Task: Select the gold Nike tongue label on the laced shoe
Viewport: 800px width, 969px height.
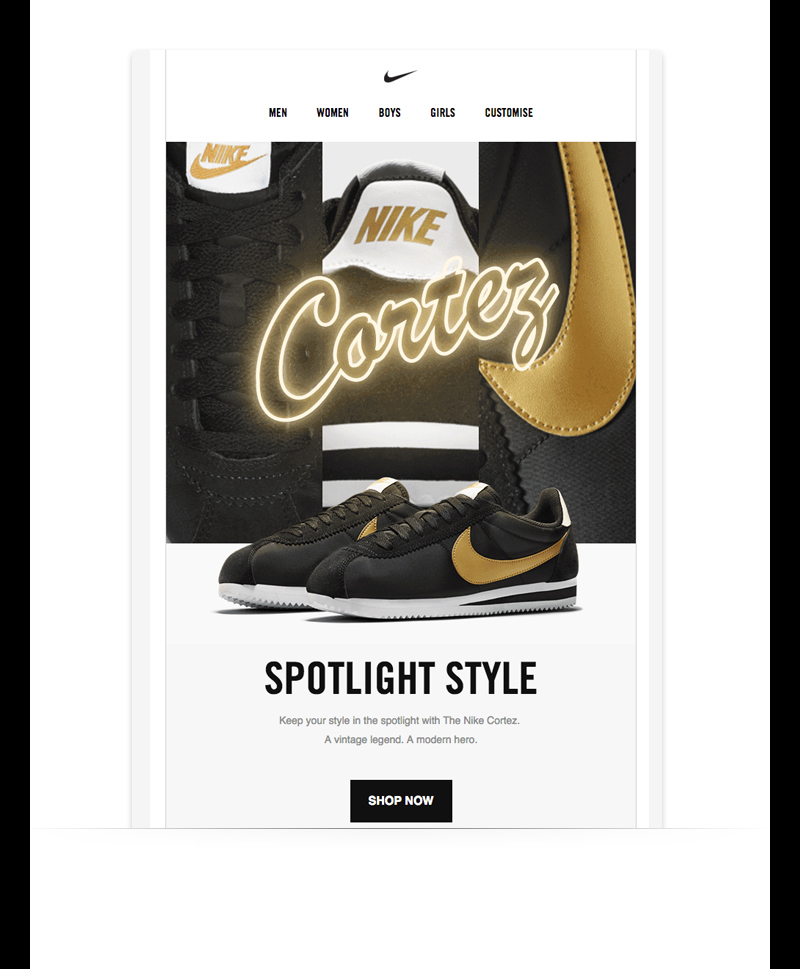Action: pyautogui.click(x=226, y=161)
